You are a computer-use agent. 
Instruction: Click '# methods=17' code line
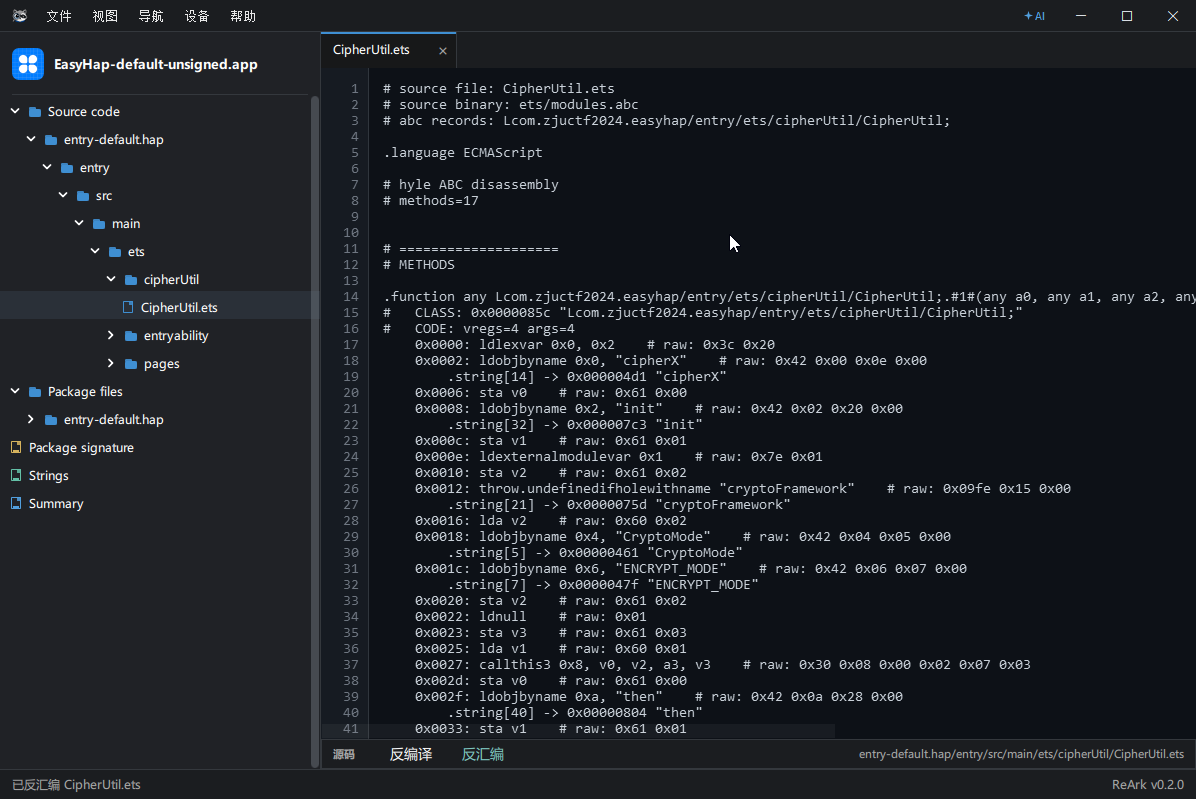(x=431, y=201)
